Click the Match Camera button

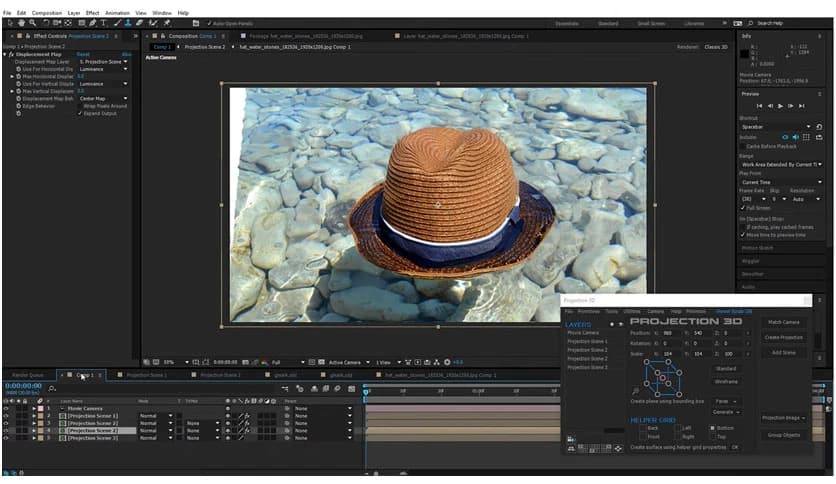[783, 322]
